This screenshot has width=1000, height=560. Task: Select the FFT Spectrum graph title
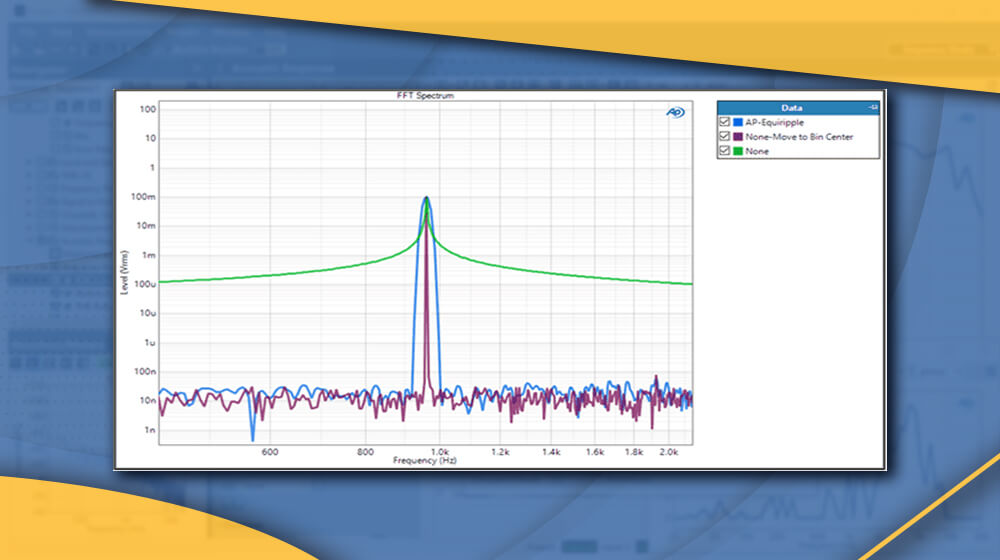[425, 96]
